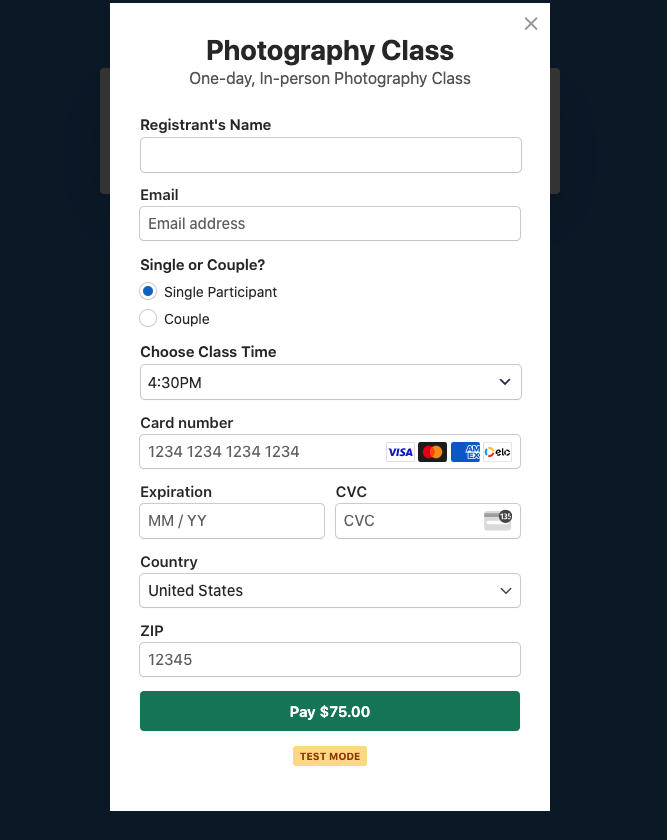Click the TEST MODE badge

click(x=330, y=756)
